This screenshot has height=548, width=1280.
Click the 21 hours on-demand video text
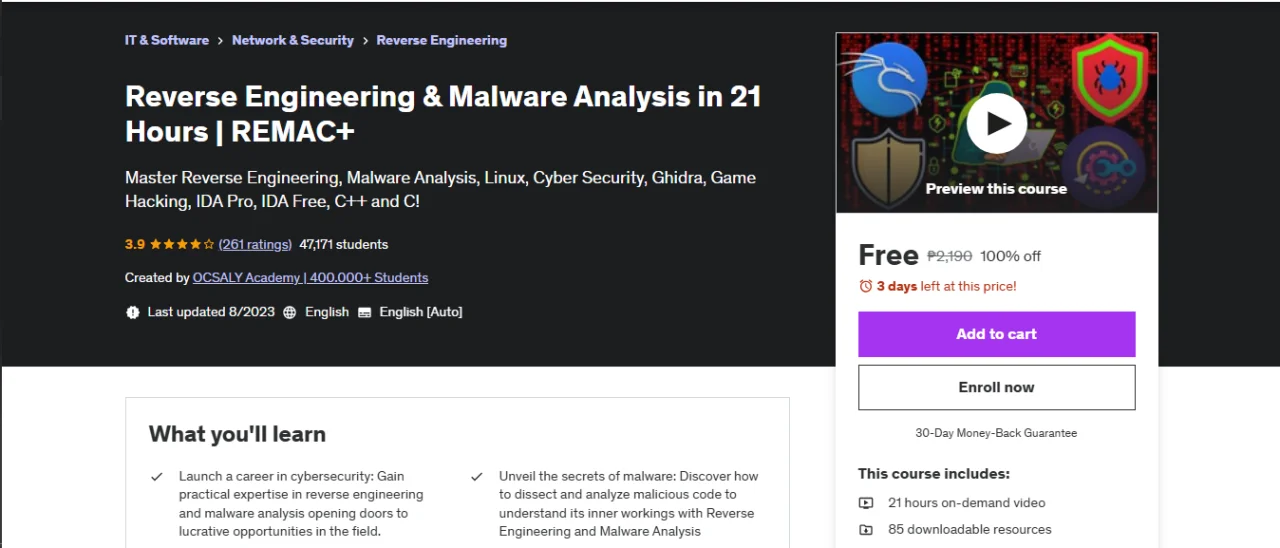pyautogui.click(x=967, y=503)
